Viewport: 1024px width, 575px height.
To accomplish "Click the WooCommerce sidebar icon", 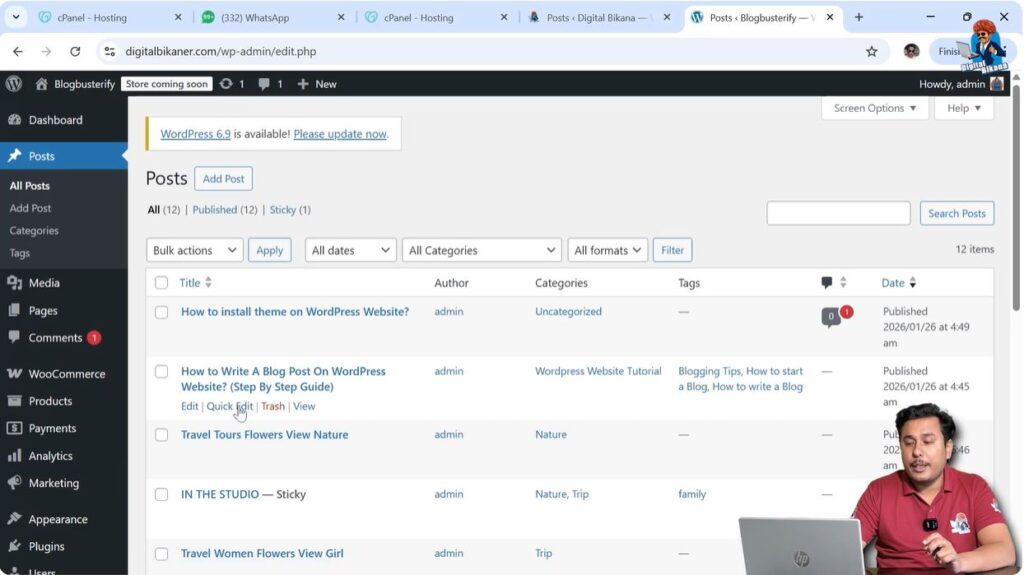I will [14, 373].
